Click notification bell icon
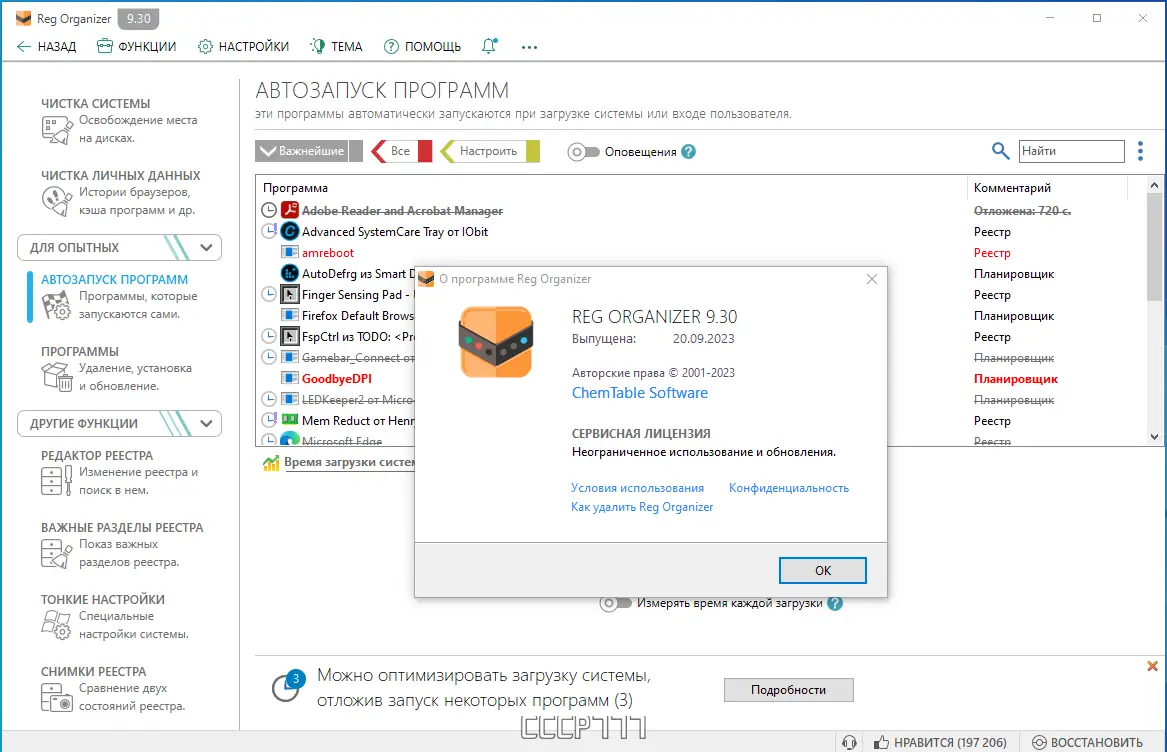The height and width of the screenshot is (752, 1167). pyautogui.click(x=489, y=46)
